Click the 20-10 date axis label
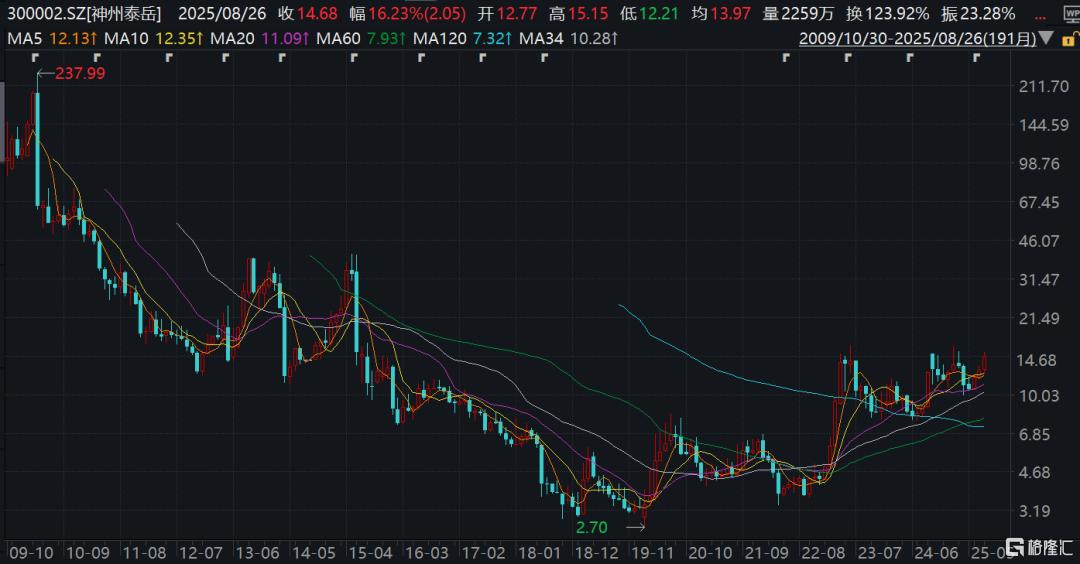Image resolution: width=1080 pixels, height=564 pixels. [709, 552]
